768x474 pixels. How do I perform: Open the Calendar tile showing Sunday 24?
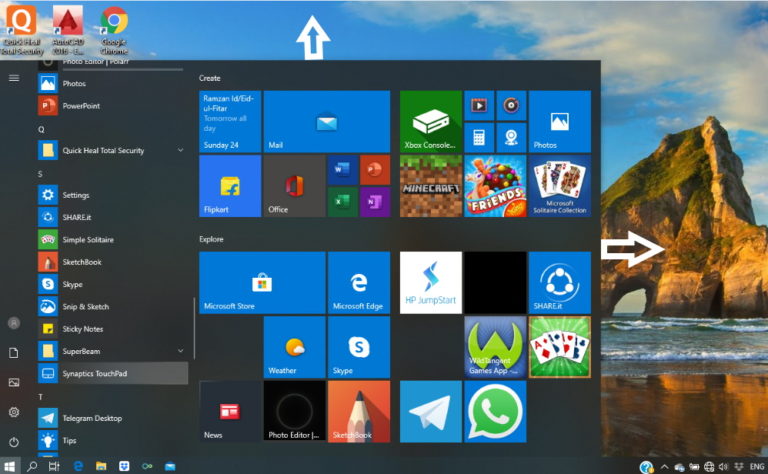tap(230, 121)
